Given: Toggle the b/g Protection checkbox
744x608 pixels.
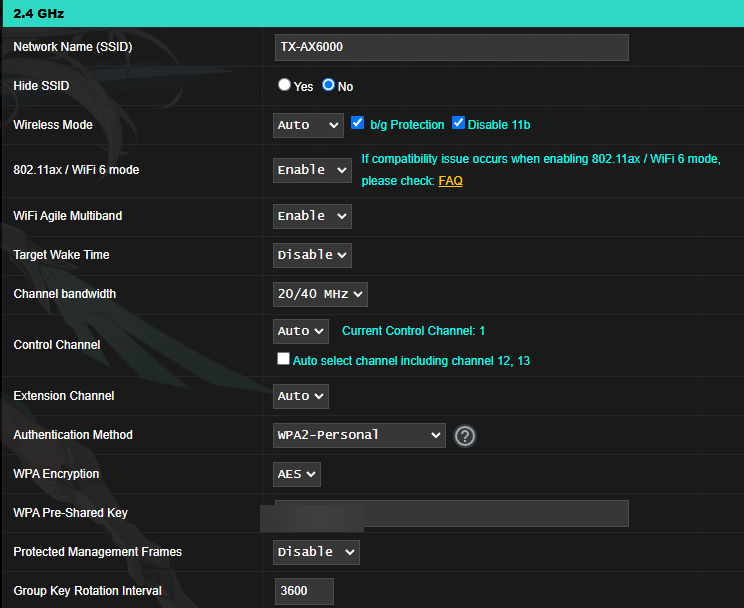Looking at the screenshot, I should coord(359,124).
